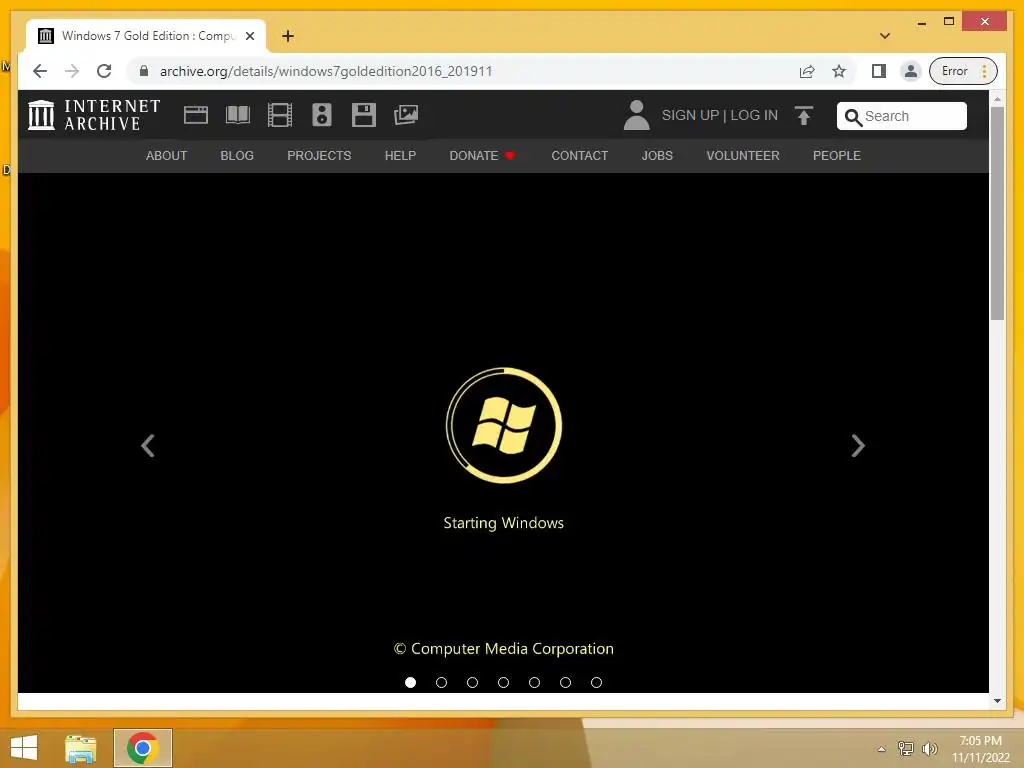Open Windows Start button
Screen dimensions: 1024x768
[x=24, y=748]
